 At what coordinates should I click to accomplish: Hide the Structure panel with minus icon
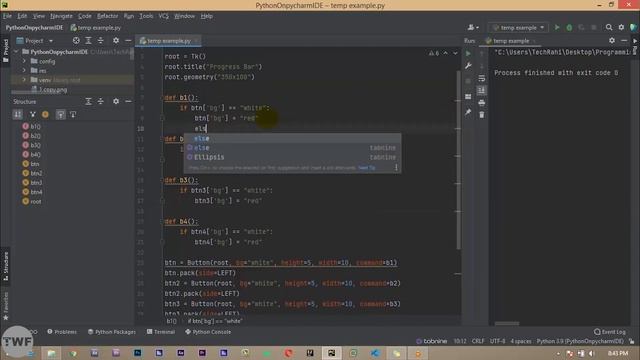click(x=128, y=101)
